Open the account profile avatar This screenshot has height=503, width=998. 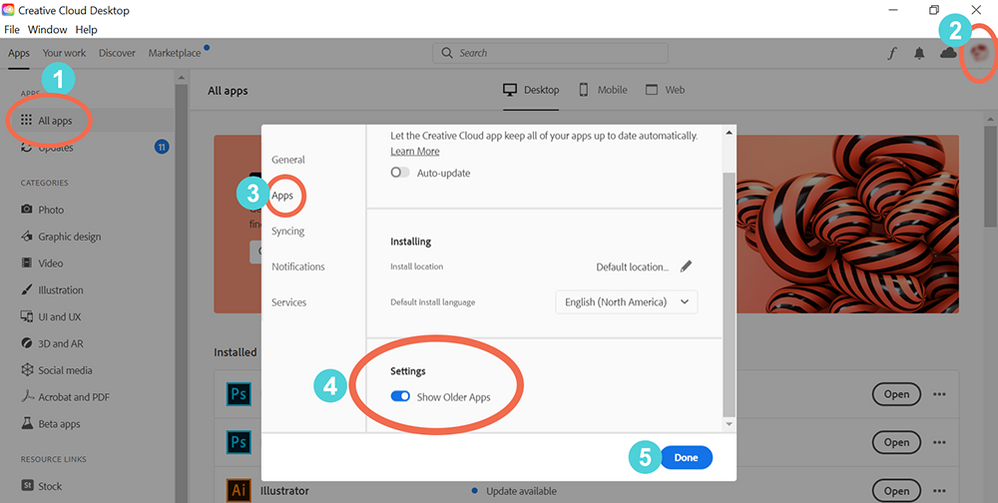tap(979, 53)
